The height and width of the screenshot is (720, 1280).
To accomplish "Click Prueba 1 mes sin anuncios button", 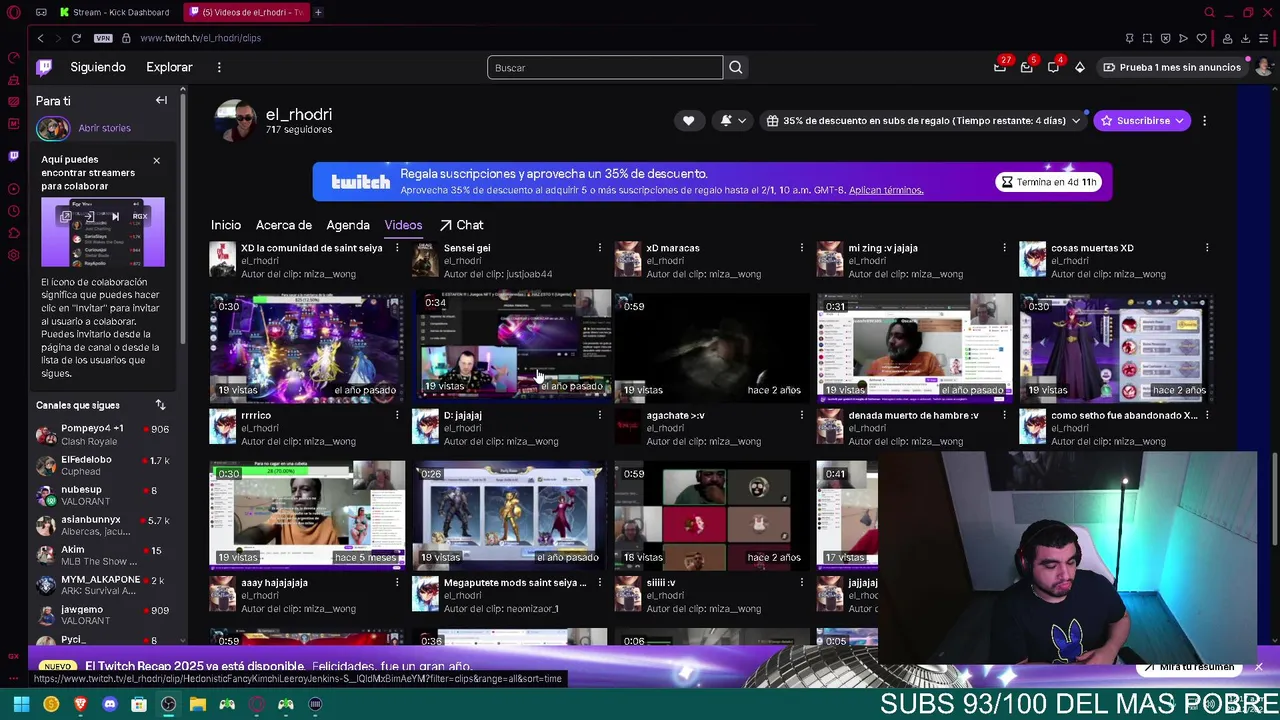I will click(x=1171, y=67).
